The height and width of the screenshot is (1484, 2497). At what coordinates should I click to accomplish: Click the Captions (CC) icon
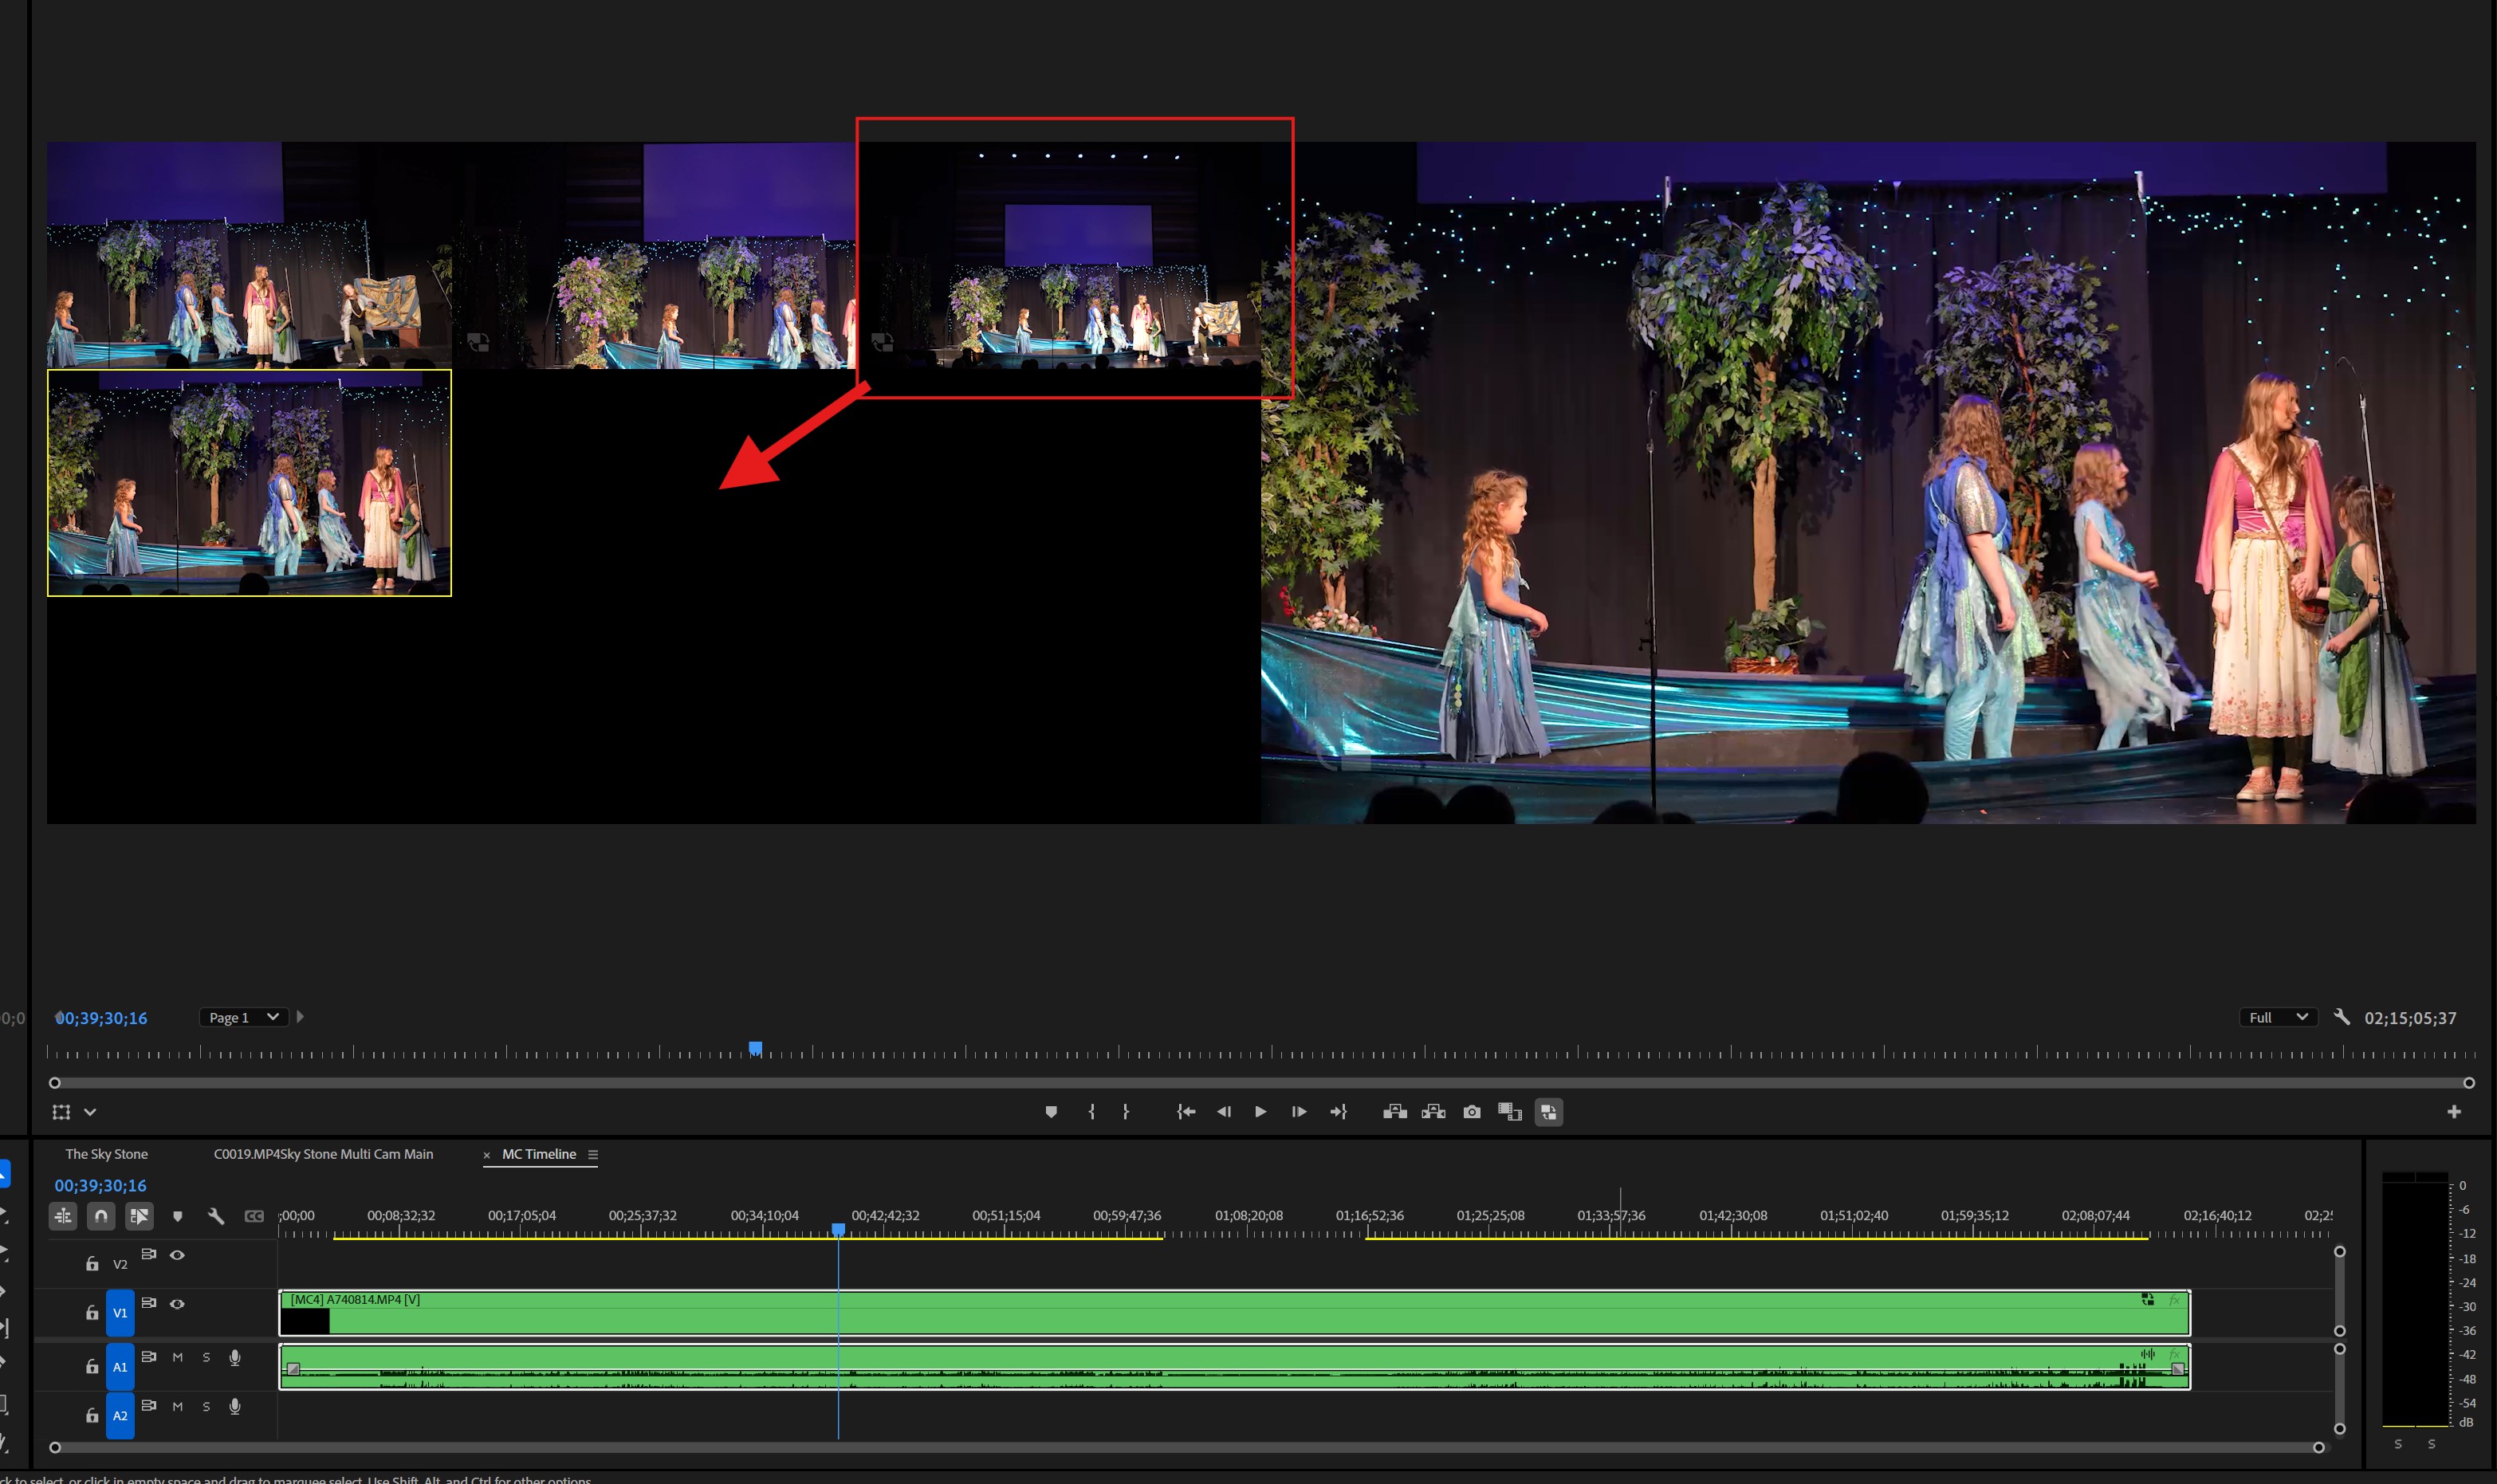coord(254,1216)
